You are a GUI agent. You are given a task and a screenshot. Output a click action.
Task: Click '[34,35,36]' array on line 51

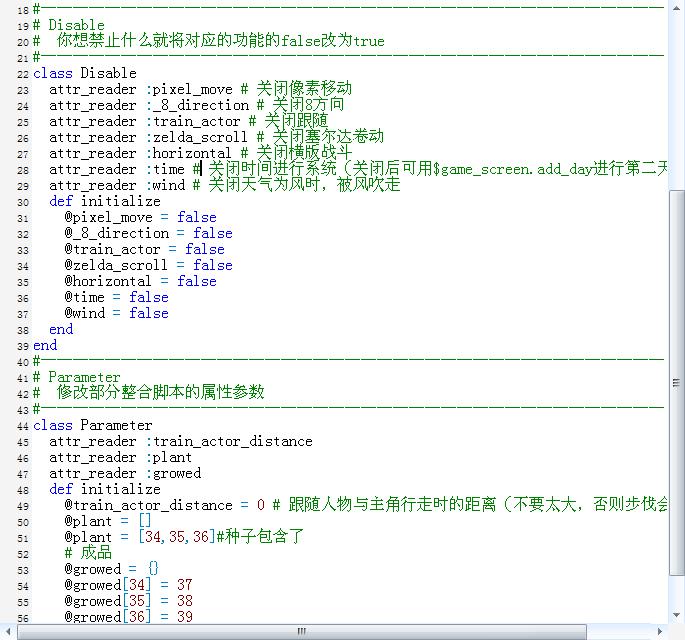pyautogui.click(x=177, y=537)
